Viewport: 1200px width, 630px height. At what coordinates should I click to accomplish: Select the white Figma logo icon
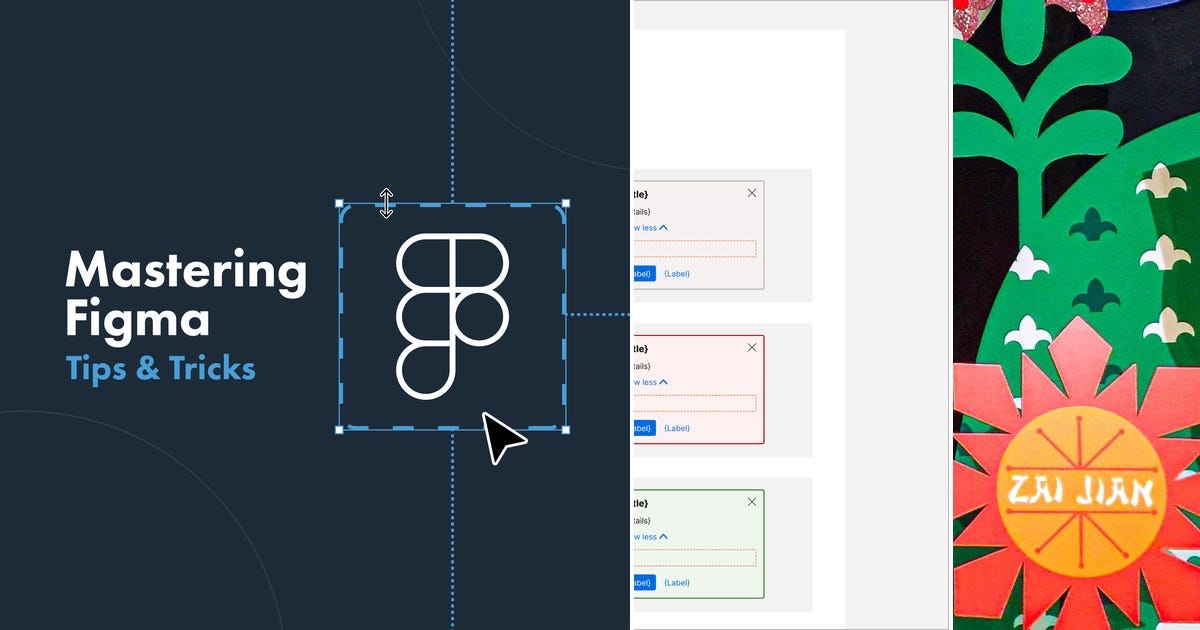453,315
